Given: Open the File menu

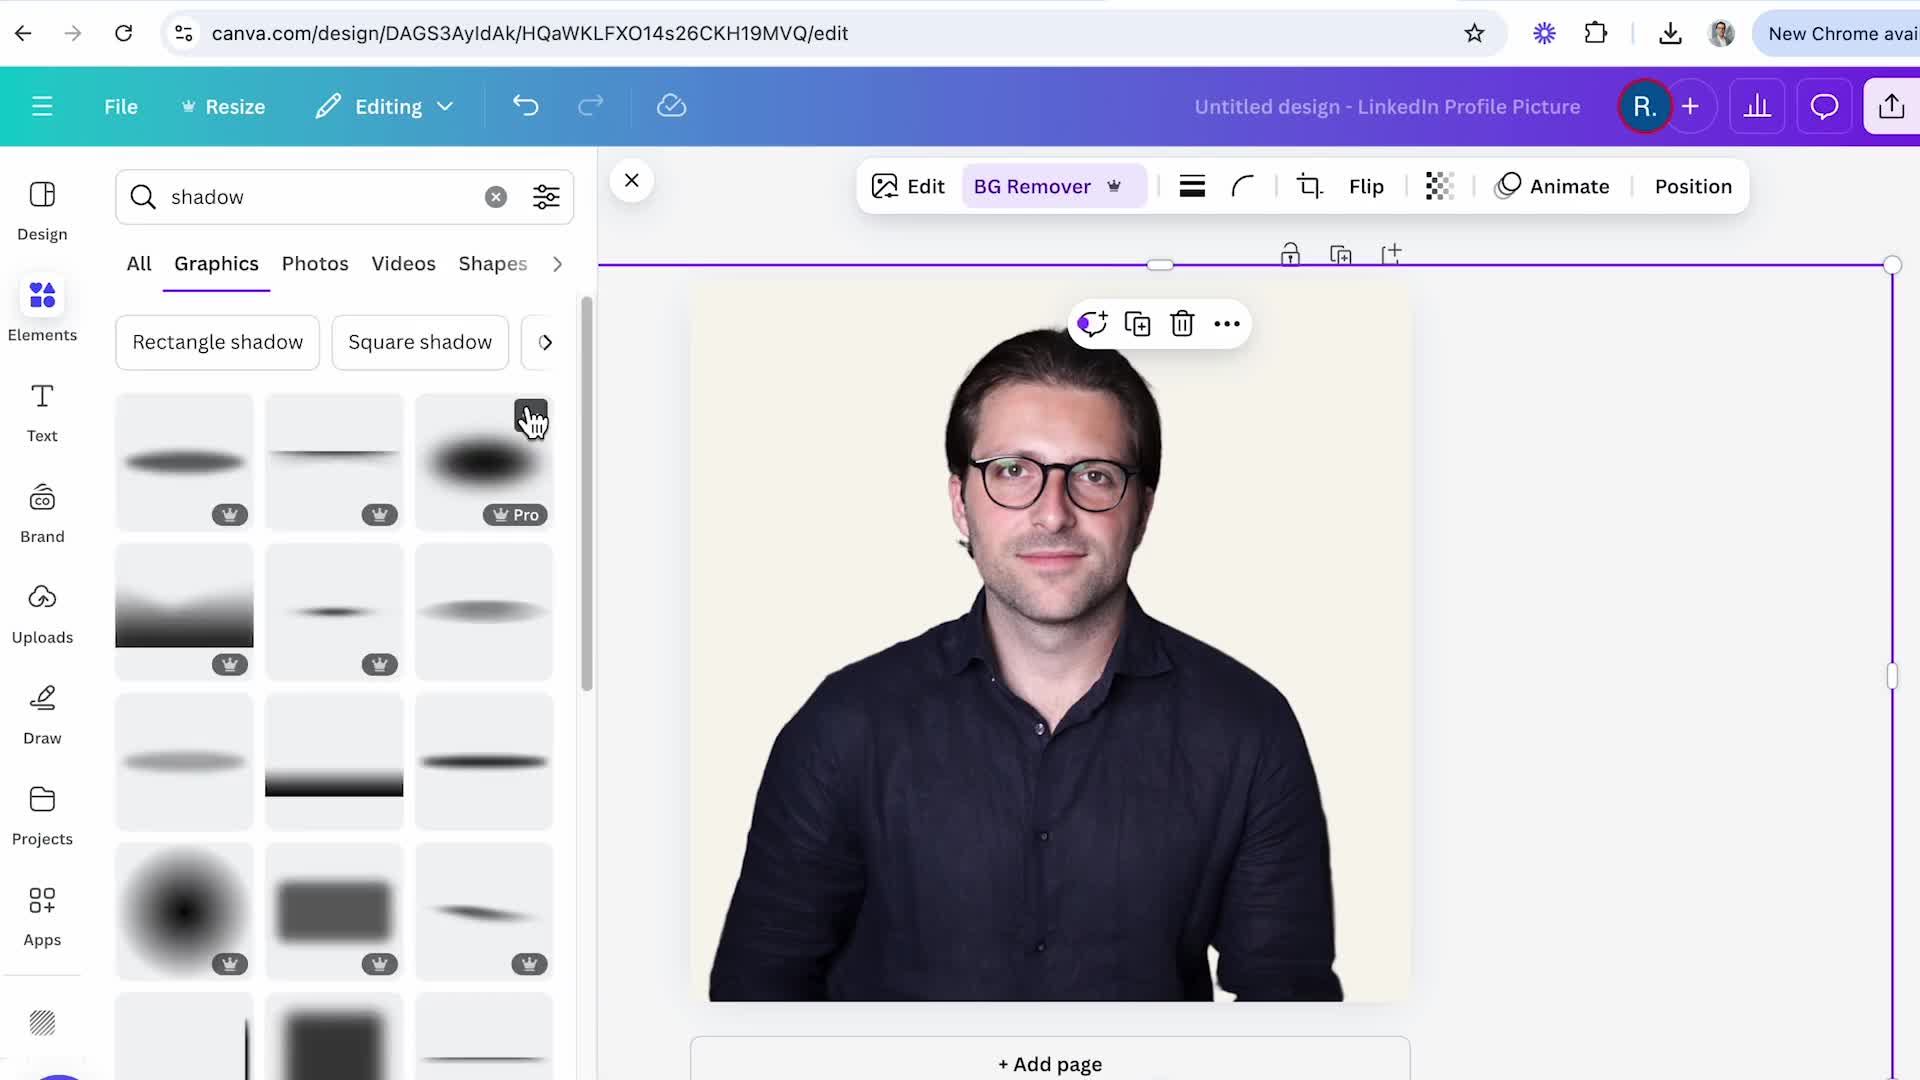Looking at the screenshot, I should (121, 106).
